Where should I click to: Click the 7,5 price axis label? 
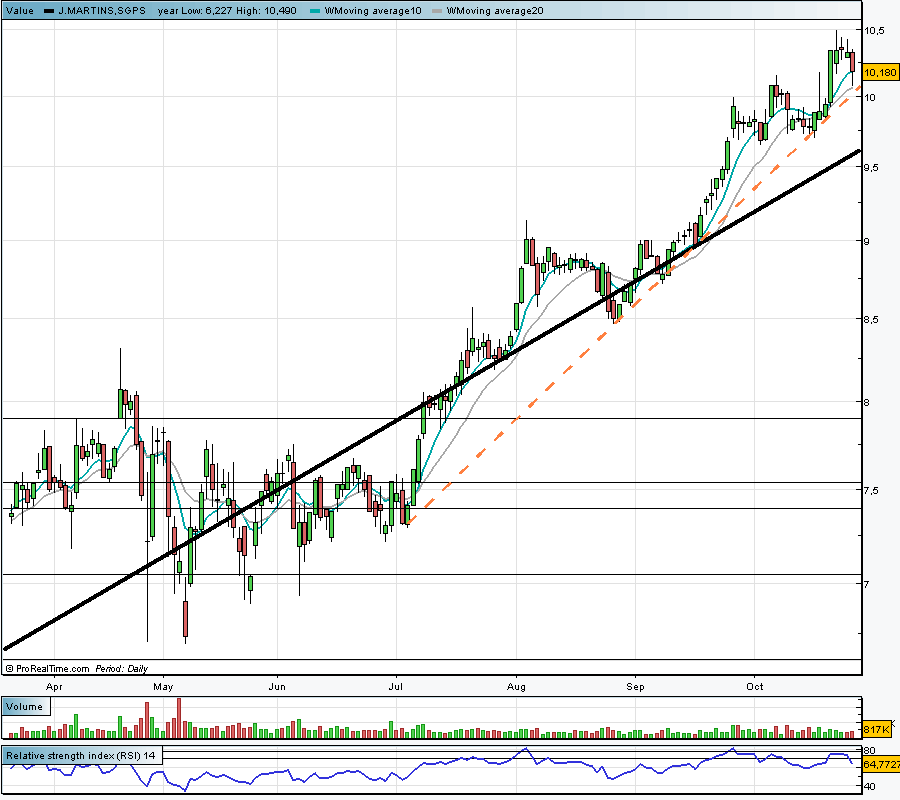(x=871, y=491)
